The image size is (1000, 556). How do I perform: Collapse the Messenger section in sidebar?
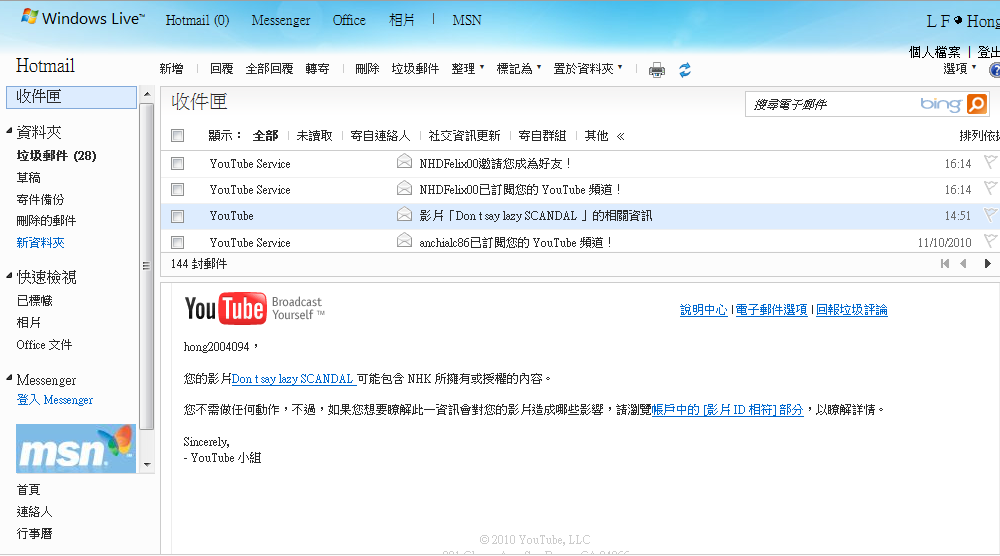pyautogui.click(x=9, y=379)
